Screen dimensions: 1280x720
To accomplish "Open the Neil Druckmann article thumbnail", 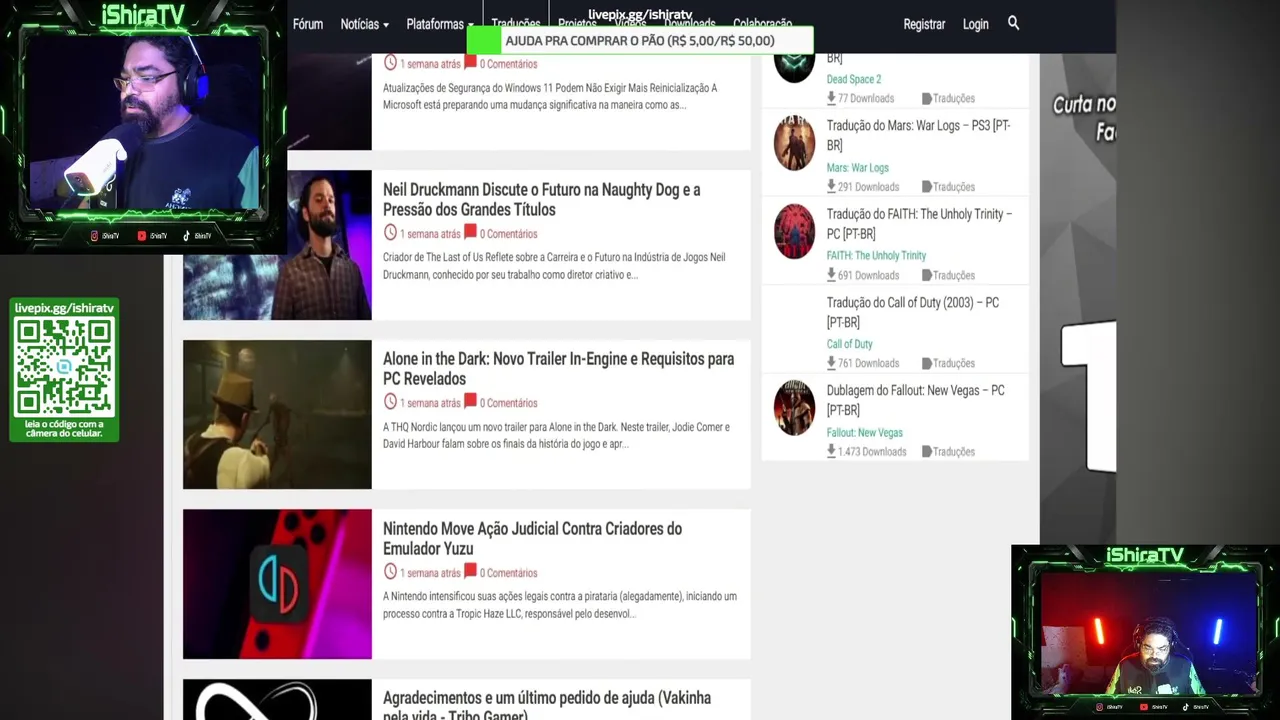I will [277, 245].
